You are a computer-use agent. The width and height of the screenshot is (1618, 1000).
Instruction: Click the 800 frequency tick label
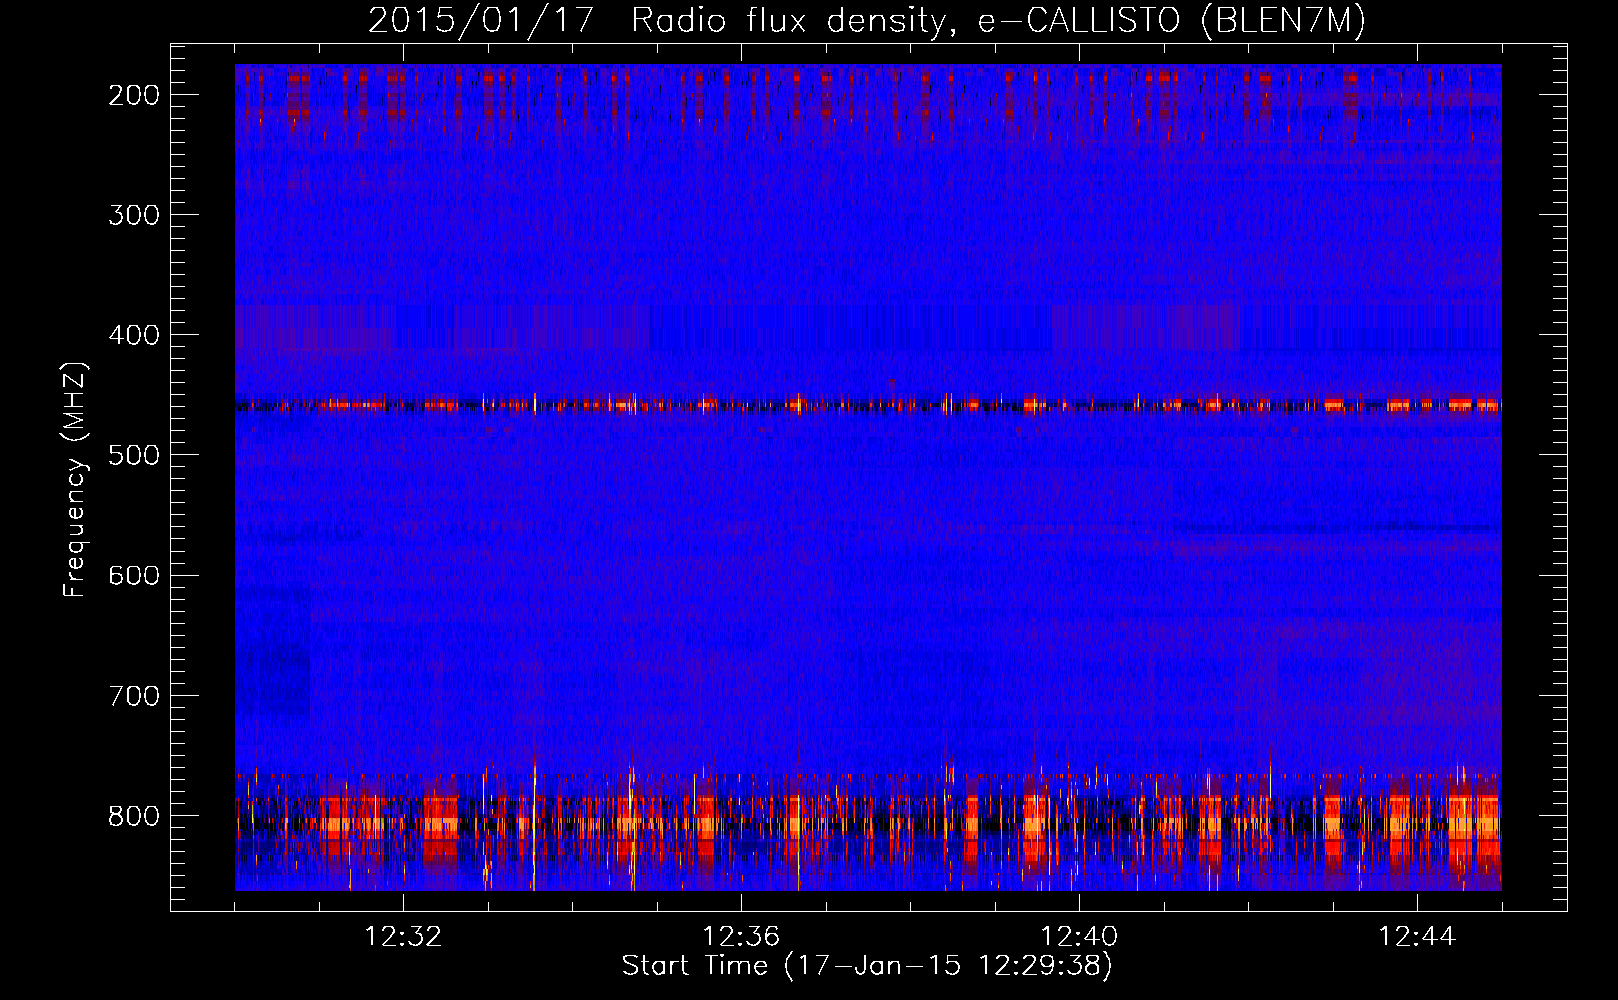click(133, 815)
